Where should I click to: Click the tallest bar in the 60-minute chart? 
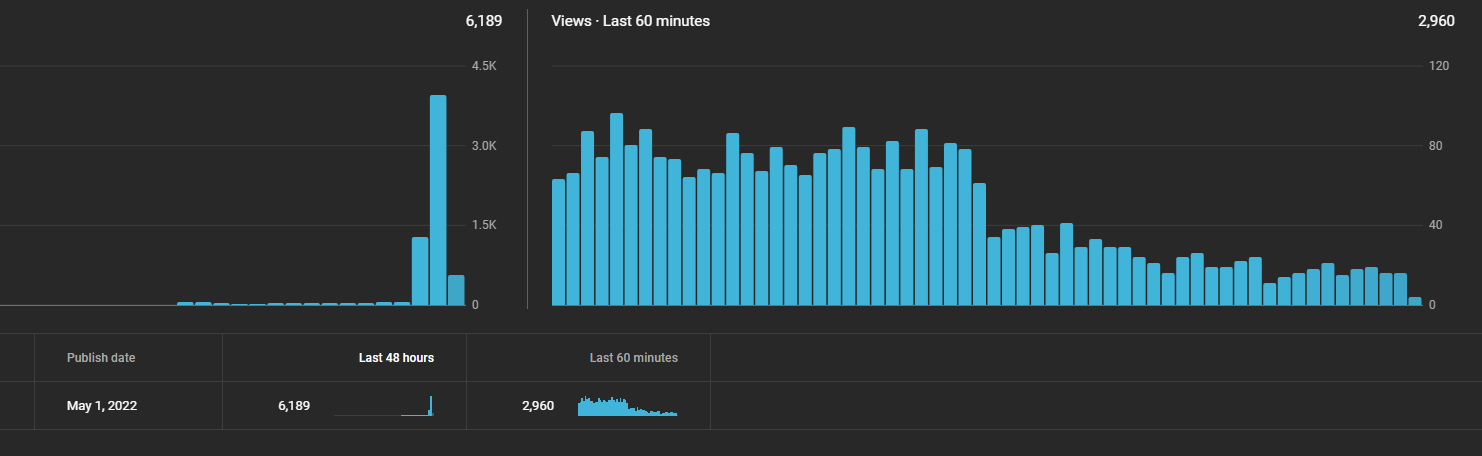[x=616, y=209]
